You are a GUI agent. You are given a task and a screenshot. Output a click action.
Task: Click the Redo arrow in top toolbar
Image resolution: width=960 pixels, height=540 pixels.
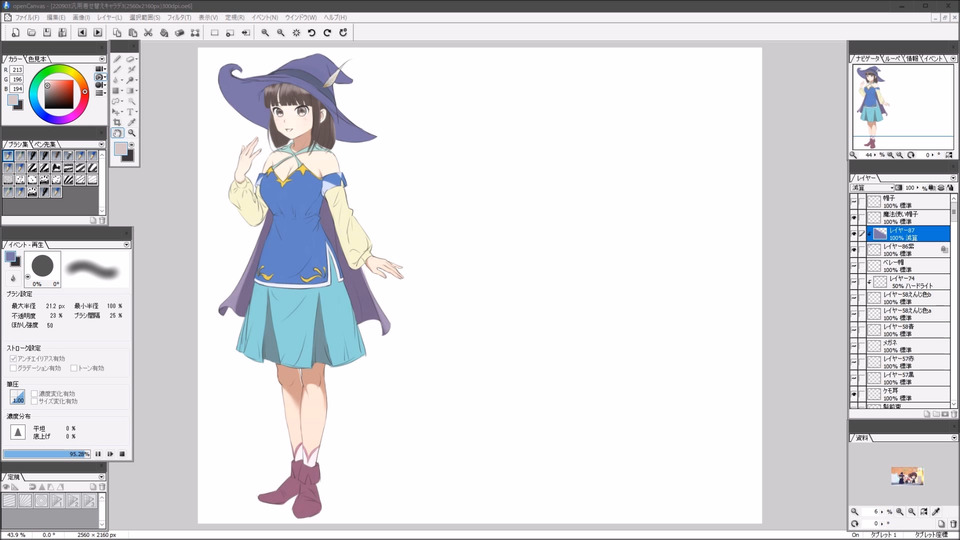pos(327,32)
